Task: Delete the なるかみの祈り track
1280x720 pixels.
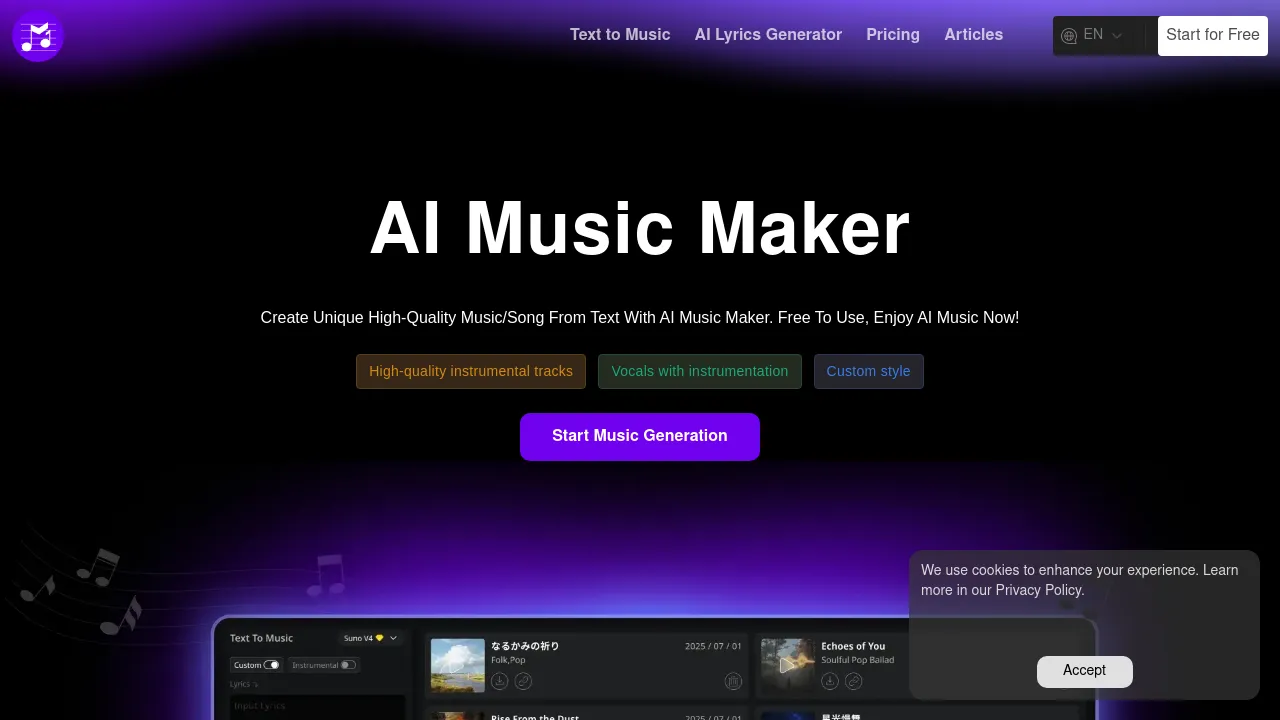Action: pyautogui.click(x=733, y=681)
